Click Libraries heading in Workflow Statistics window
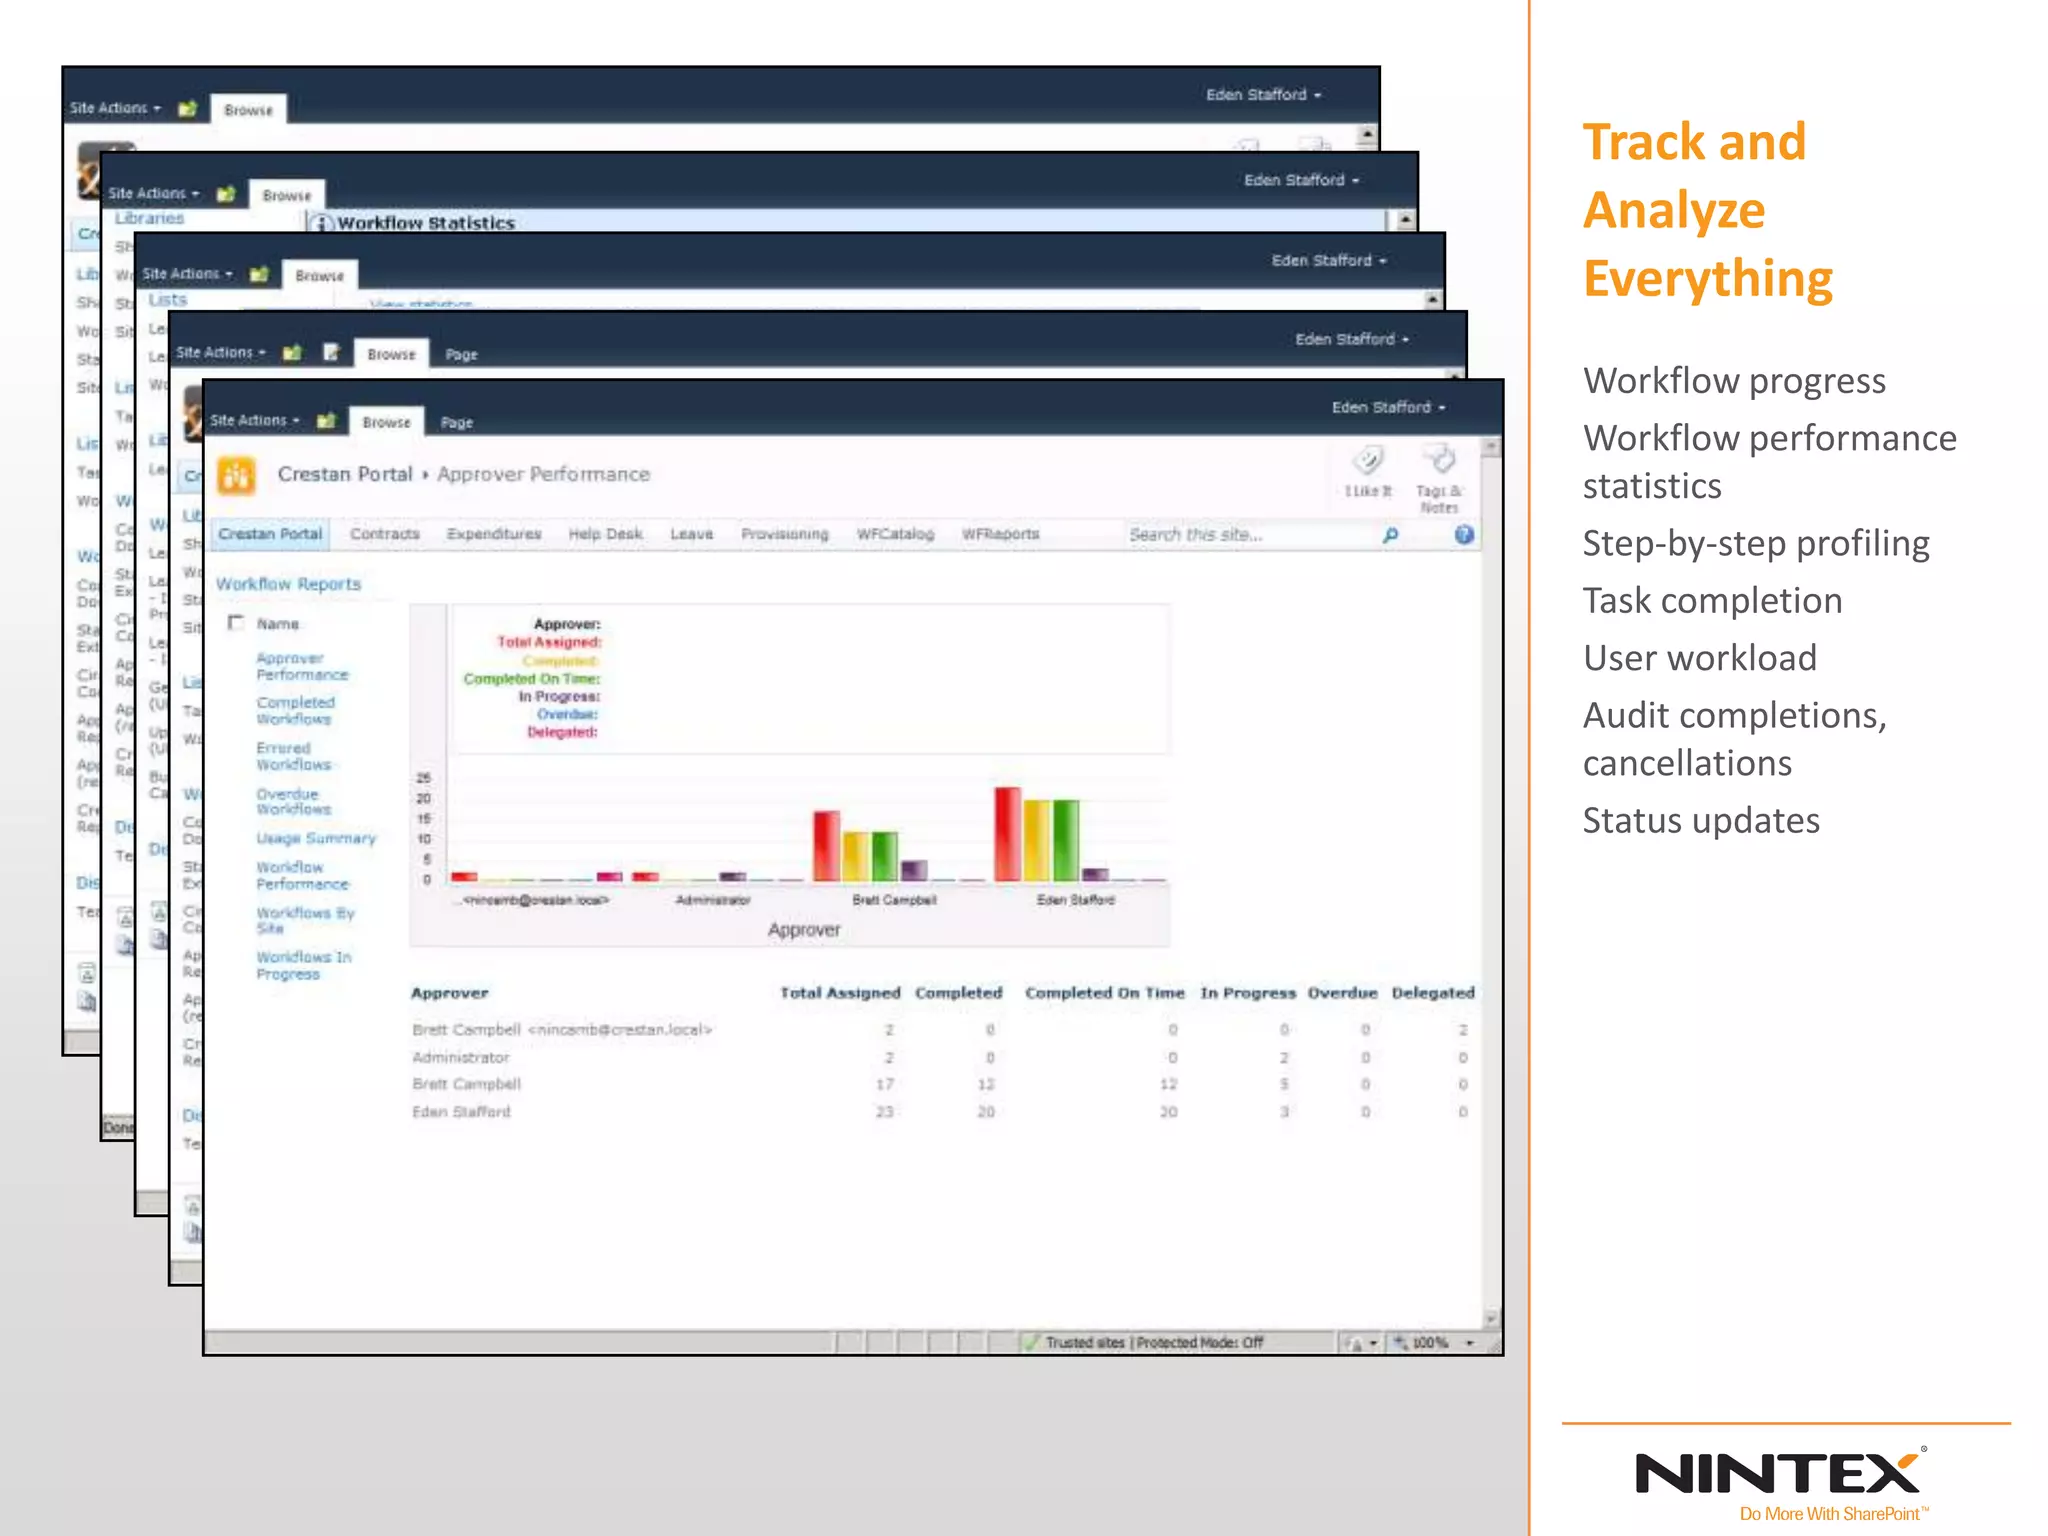This screenshot has height=1536, width=2048. tap(149, 218)
